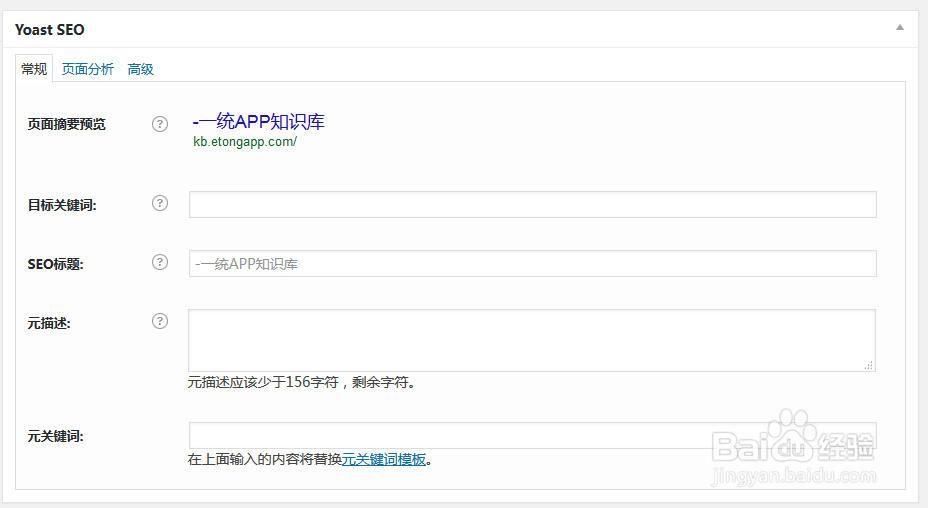928x508 pixels.
Task: Click into the SEO标题 input field
Action: pyautogui.click(x=533, y=263)
